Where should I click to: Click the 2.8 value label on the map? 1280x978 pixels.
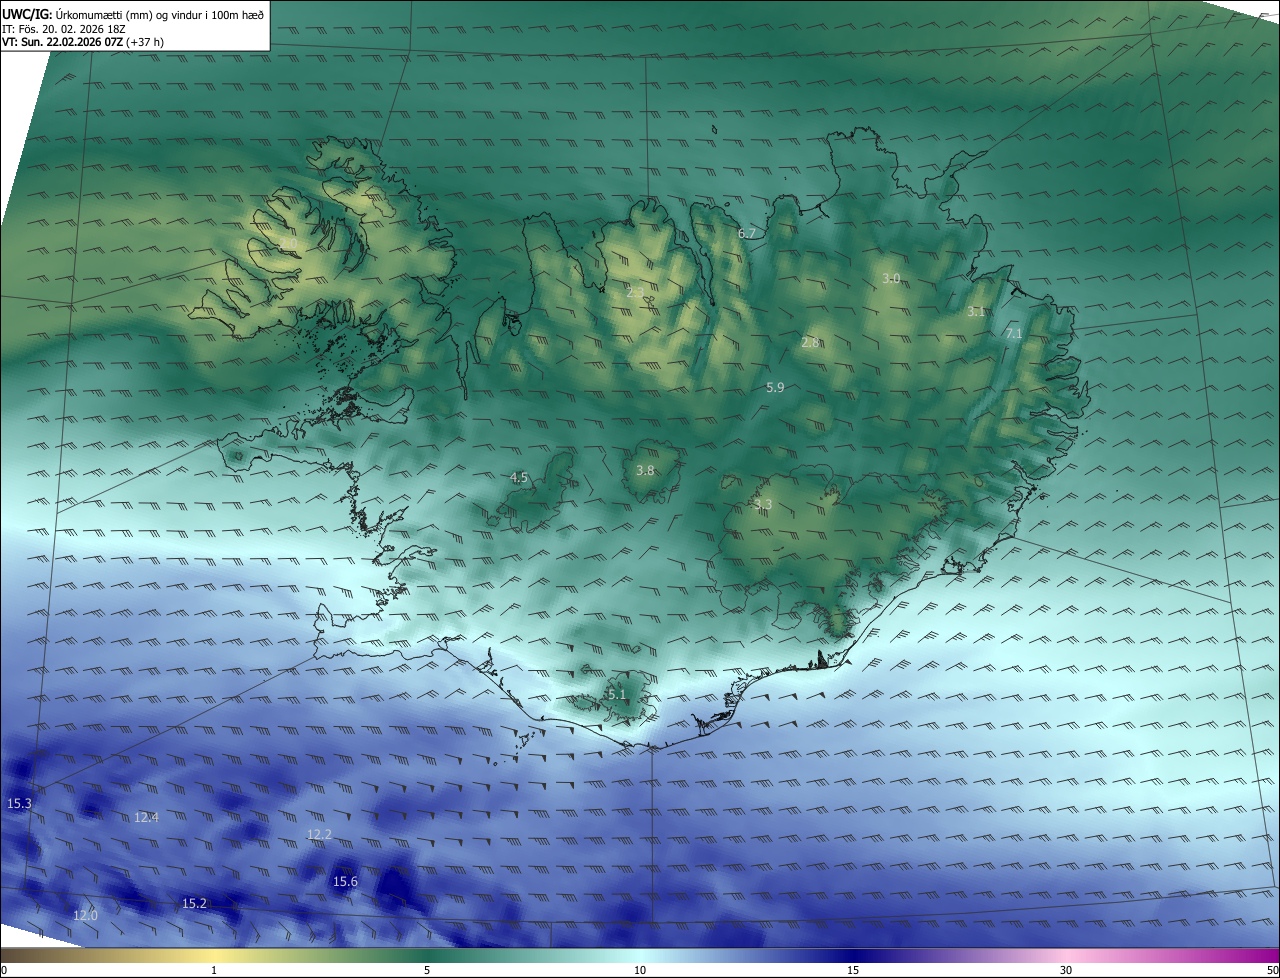click(810, 343)
